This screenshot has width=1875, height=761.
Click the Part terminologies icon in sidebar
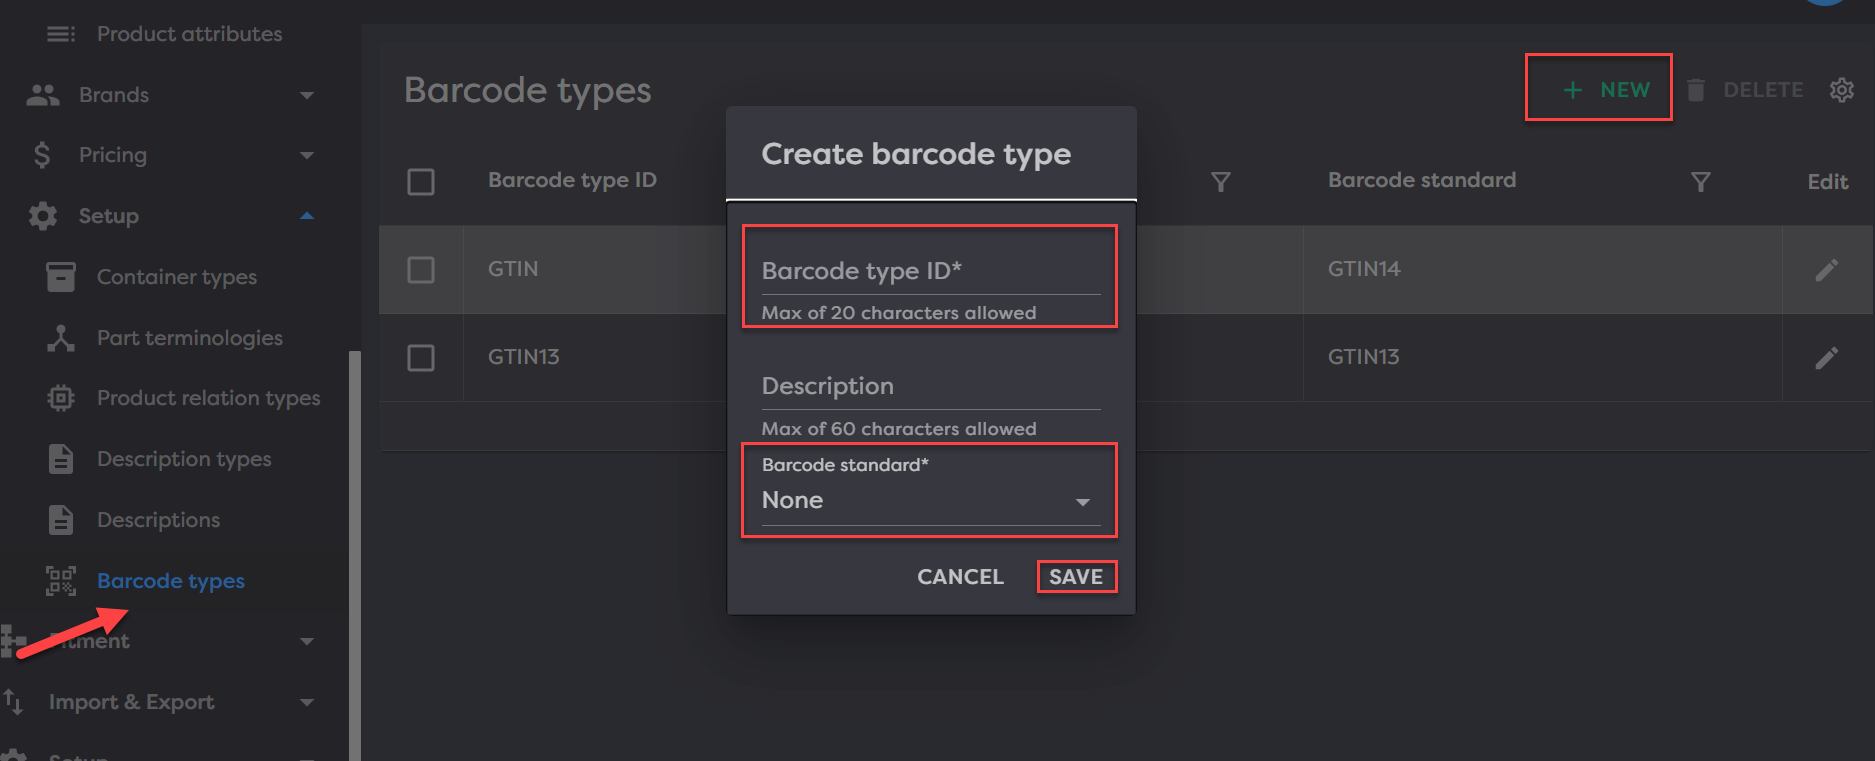(61, 338)
